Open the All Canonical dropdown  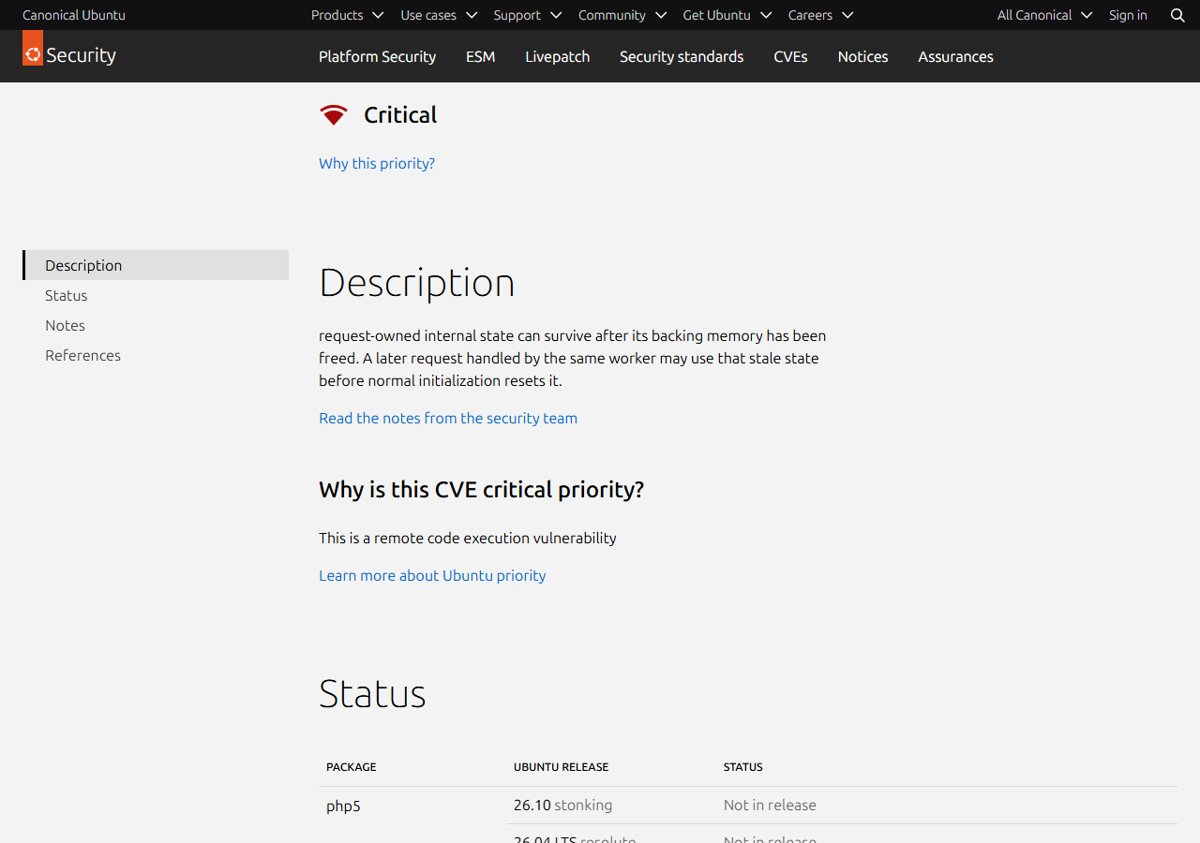click(1044, 15)
